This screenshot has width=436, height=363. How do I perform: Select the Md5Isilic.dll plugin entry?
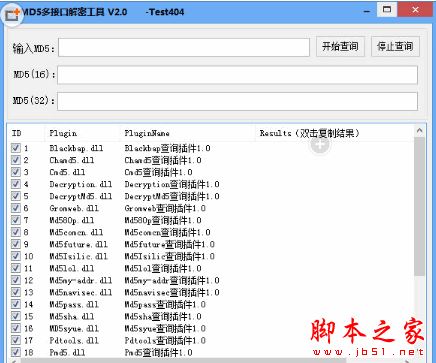coord(78,256)
